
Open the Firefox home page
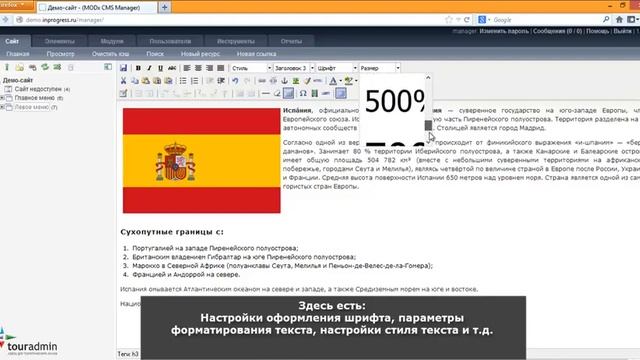point(619,20)
